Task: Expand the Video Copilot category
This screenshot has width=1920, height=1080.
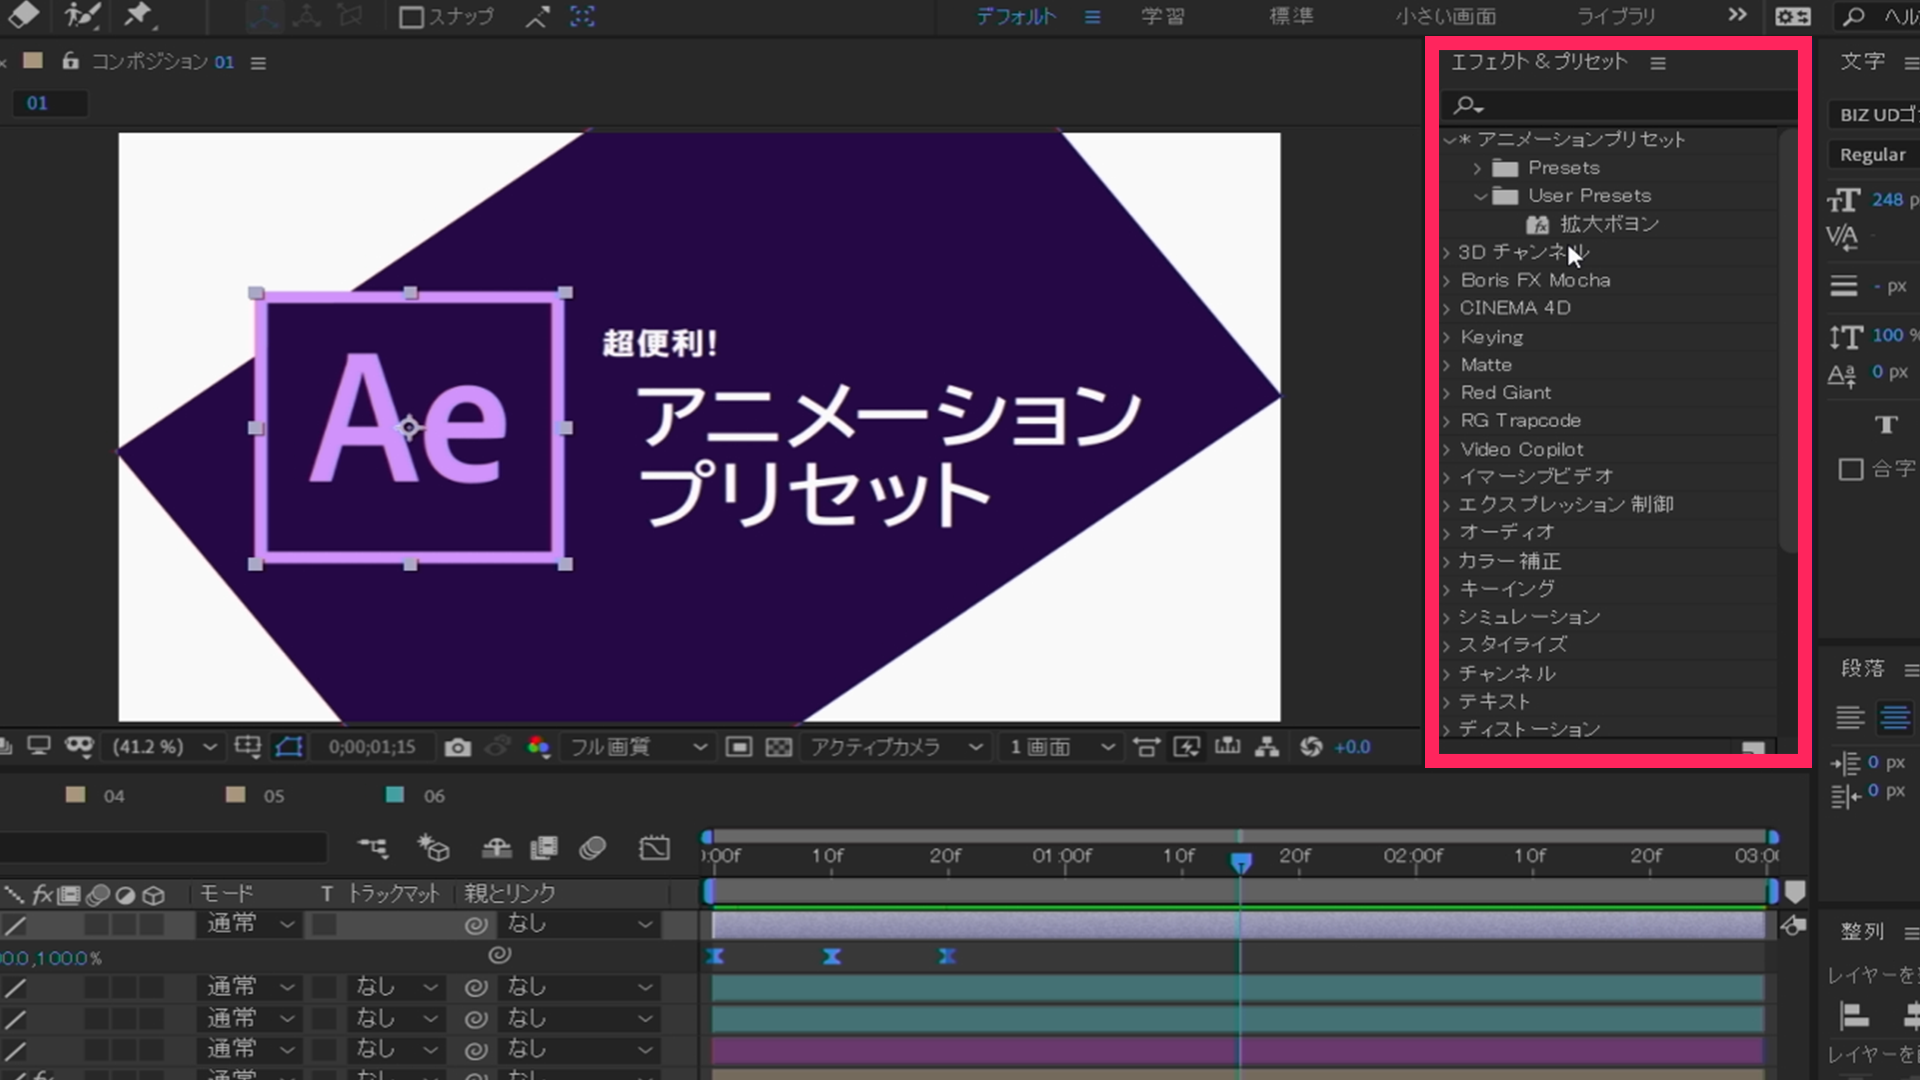Action: coord(1446,450)
